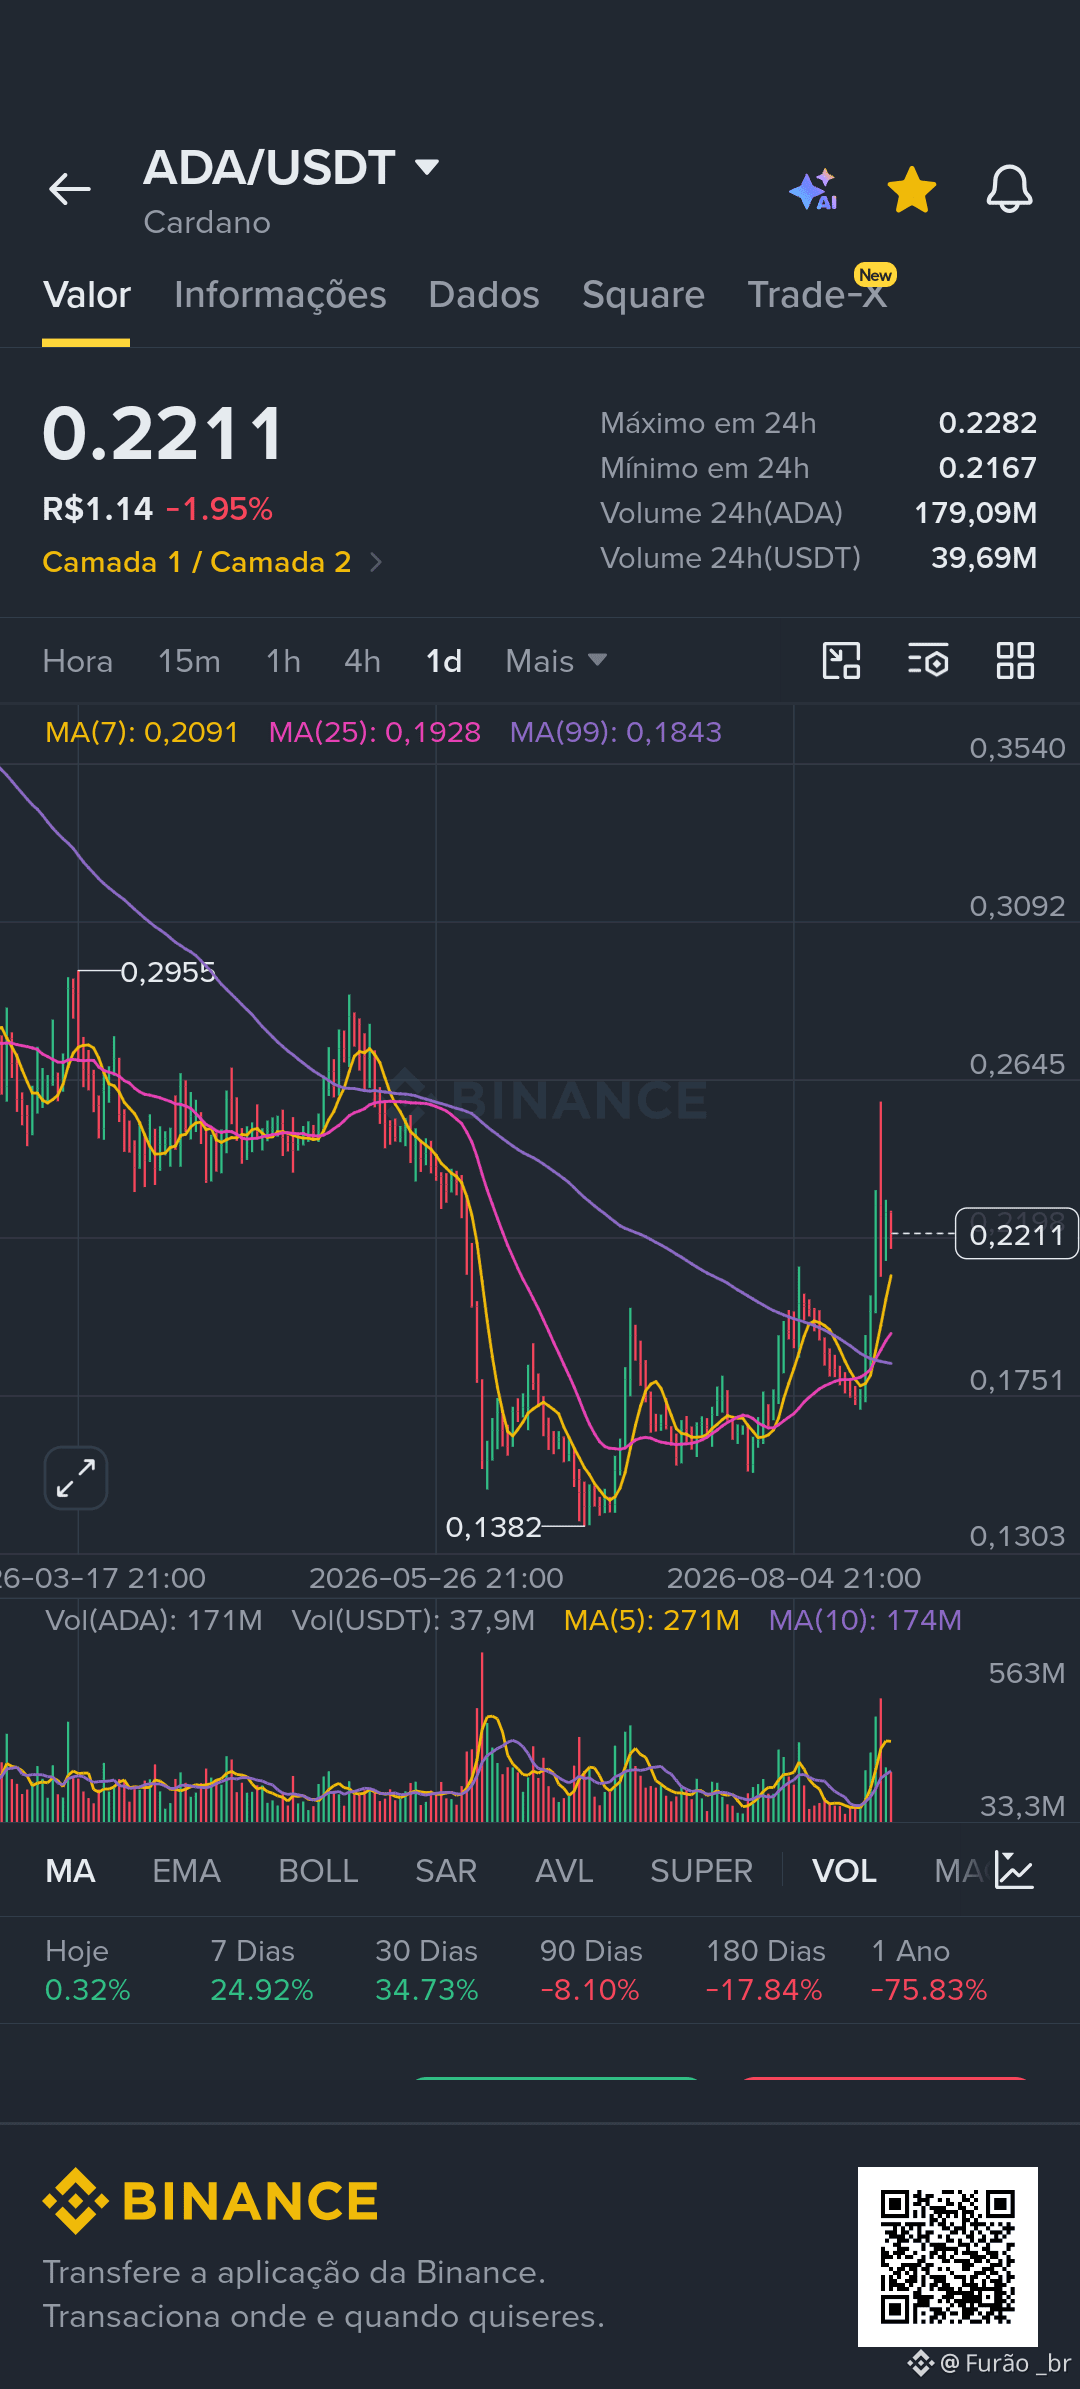Click the Mínimo em 24h value 0.2167
This screenshot has height=2389, width=1080.
(987, 468)
